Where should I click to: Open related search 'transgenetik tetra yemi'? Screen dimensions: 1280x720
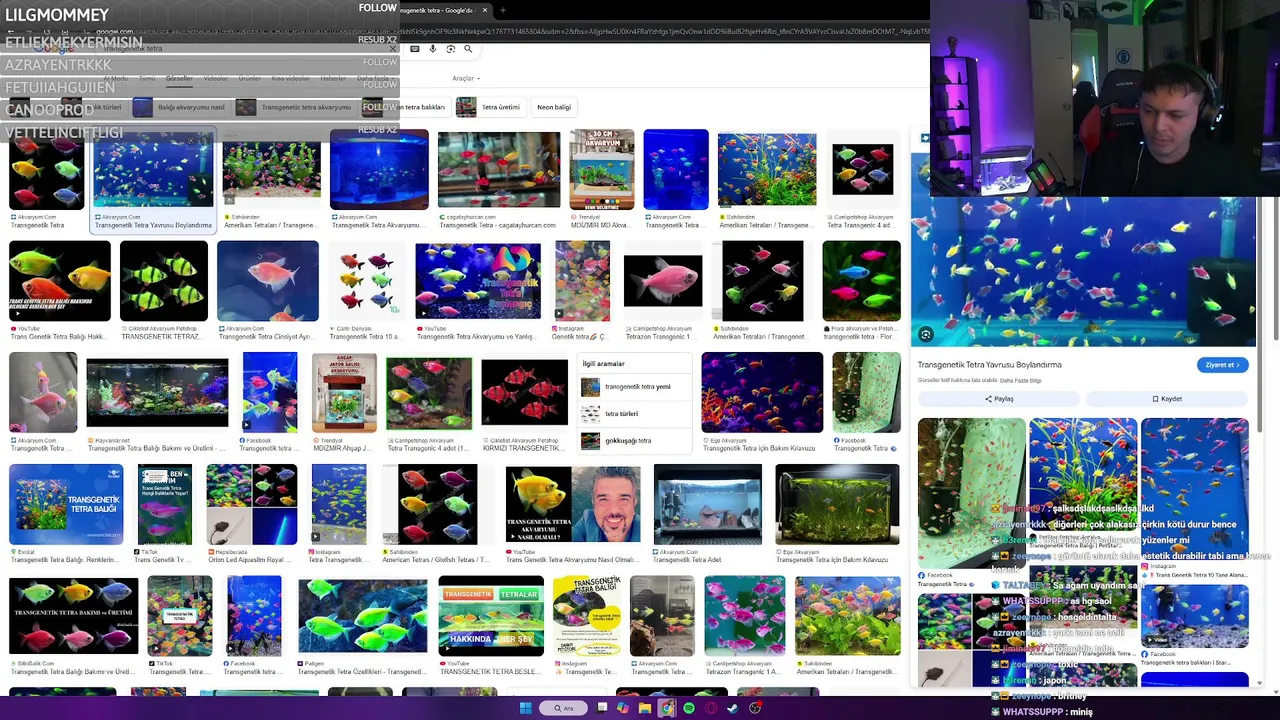[635, 387]
